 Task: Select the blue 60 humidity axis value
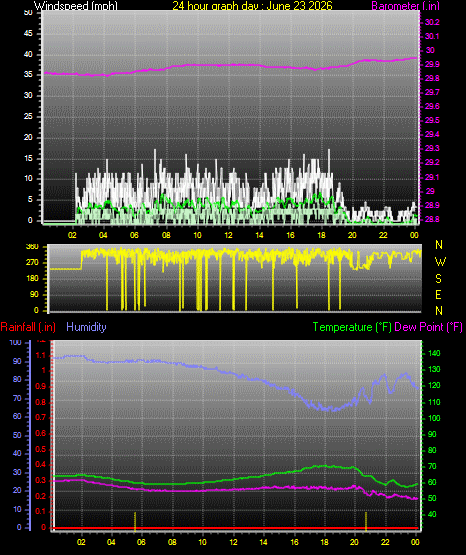tap(17, 417)
